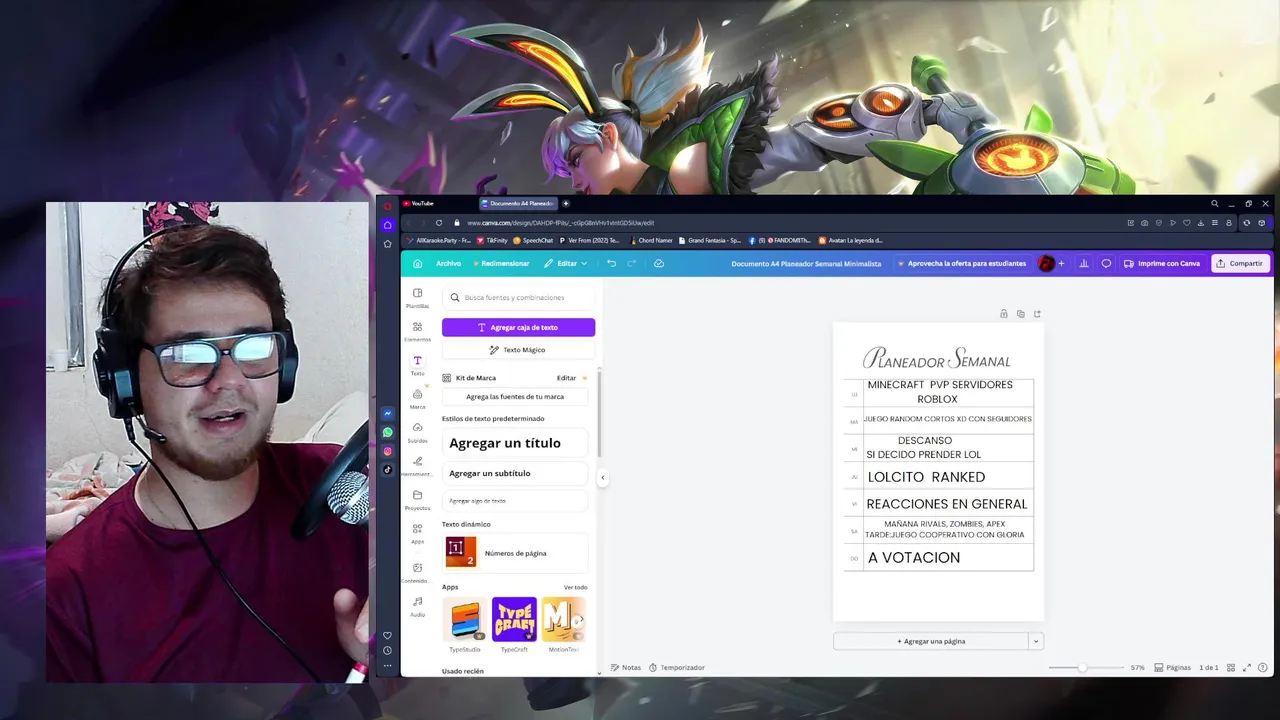The width and height of the screenshot is (1280, 720).
Task: Open the Marca sidebar panel
Action: (x=417, y=399)
